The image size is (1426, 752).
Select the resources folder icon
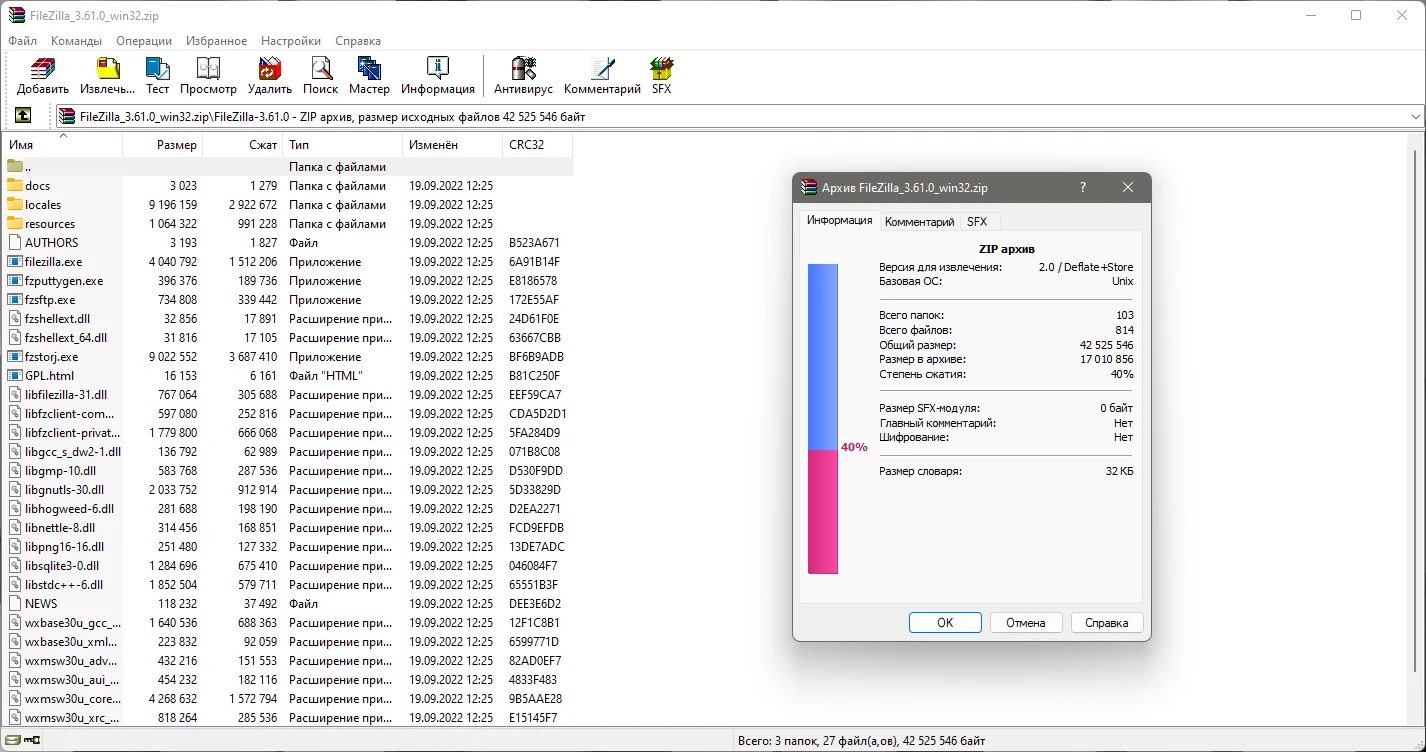pos(15,223)
